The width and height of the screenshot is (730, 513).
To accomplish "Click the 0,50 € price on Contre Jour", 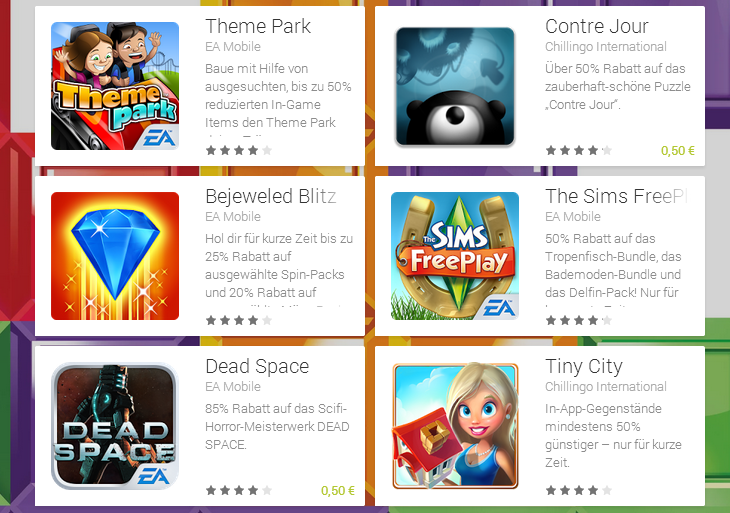I will (678, 151).
